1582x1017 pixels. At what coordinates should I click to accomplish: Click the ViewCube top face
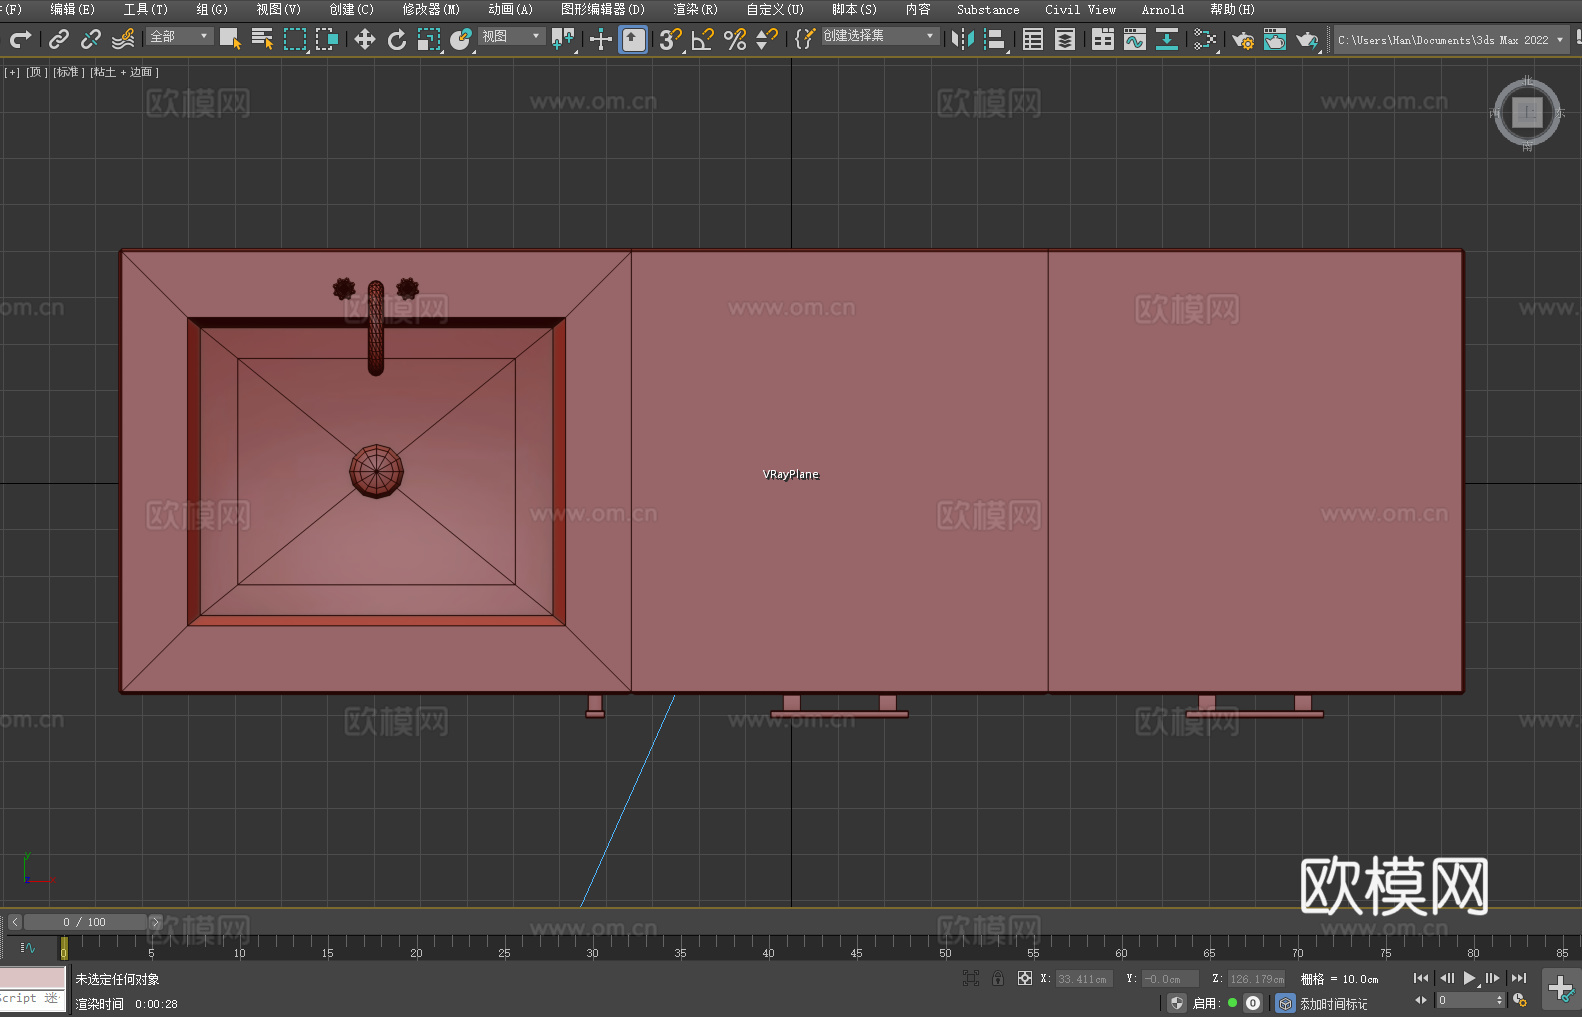tap(1527, 113)
